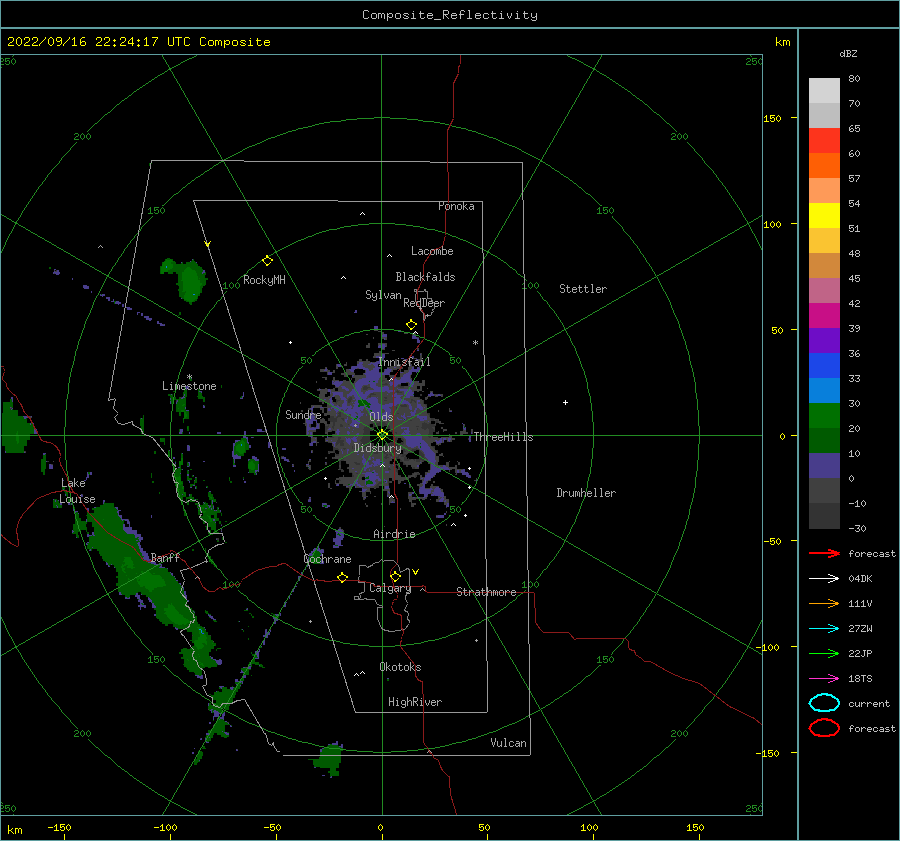Click the green echo cell south of Vulcan boundary
This screenshot has width=900, height=841.
click(x=328, y=759)
